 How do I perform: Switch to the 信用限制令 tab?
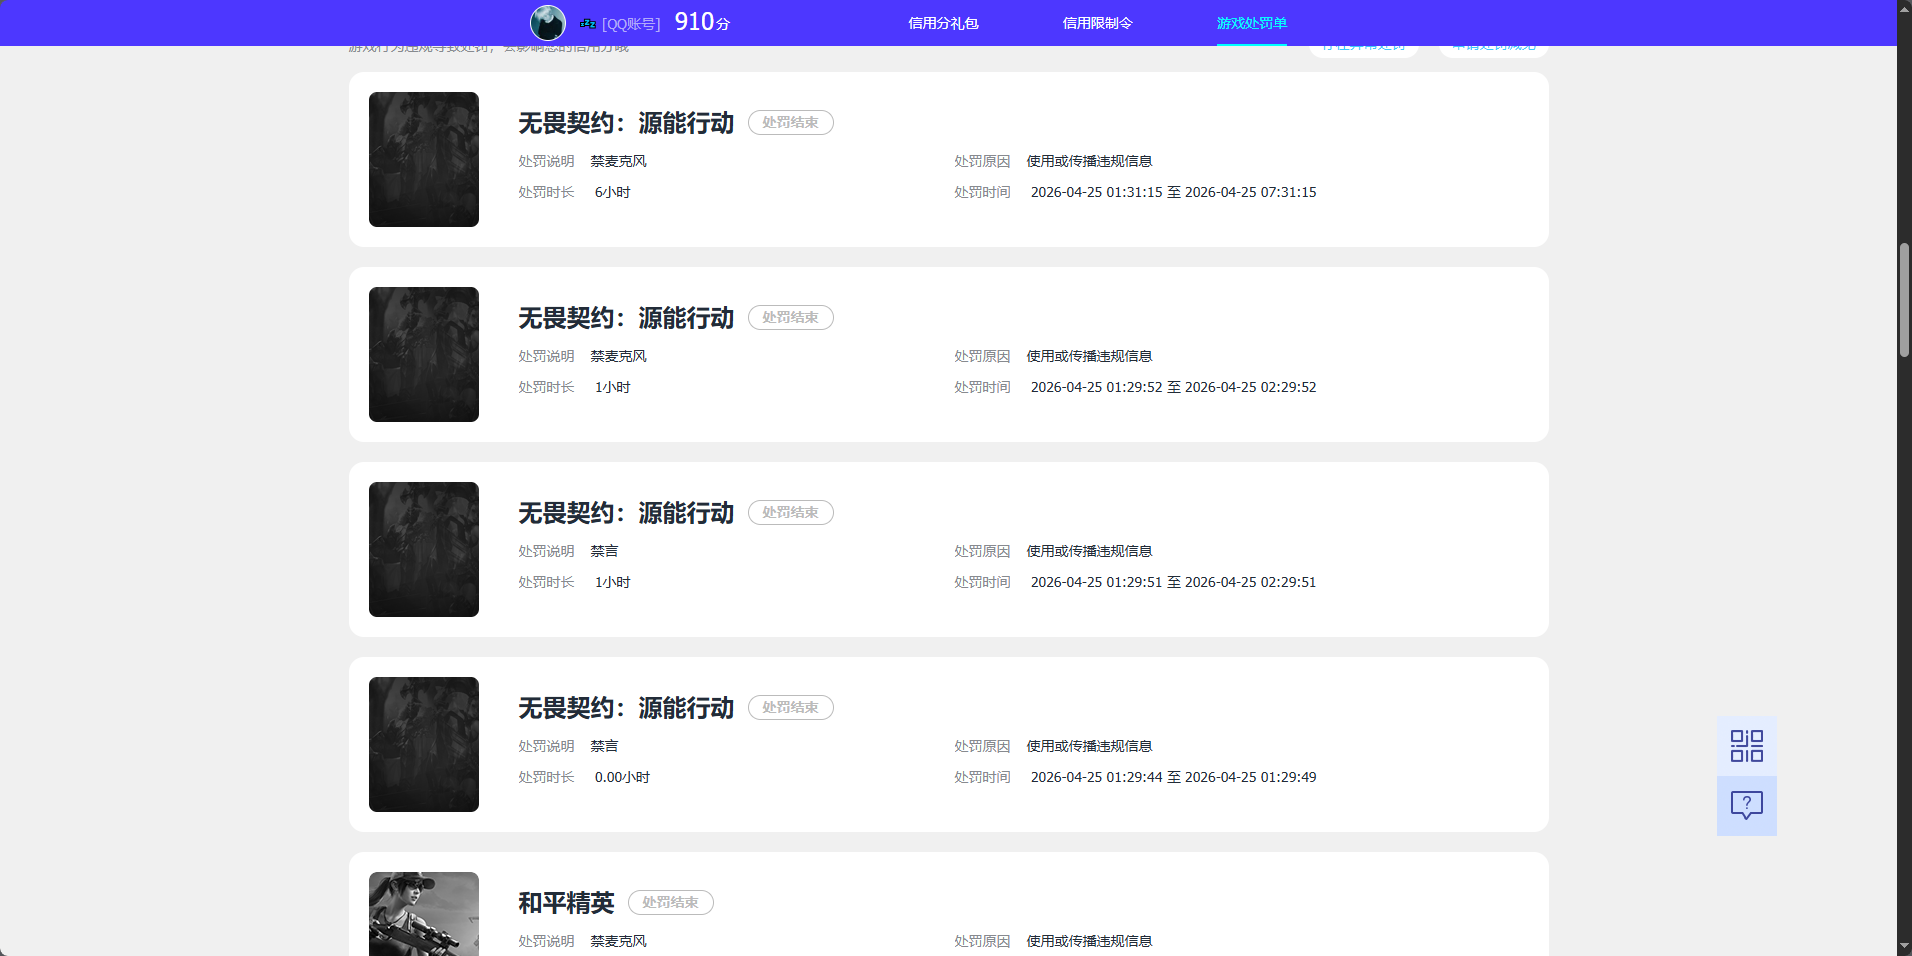coord(1097,23)
